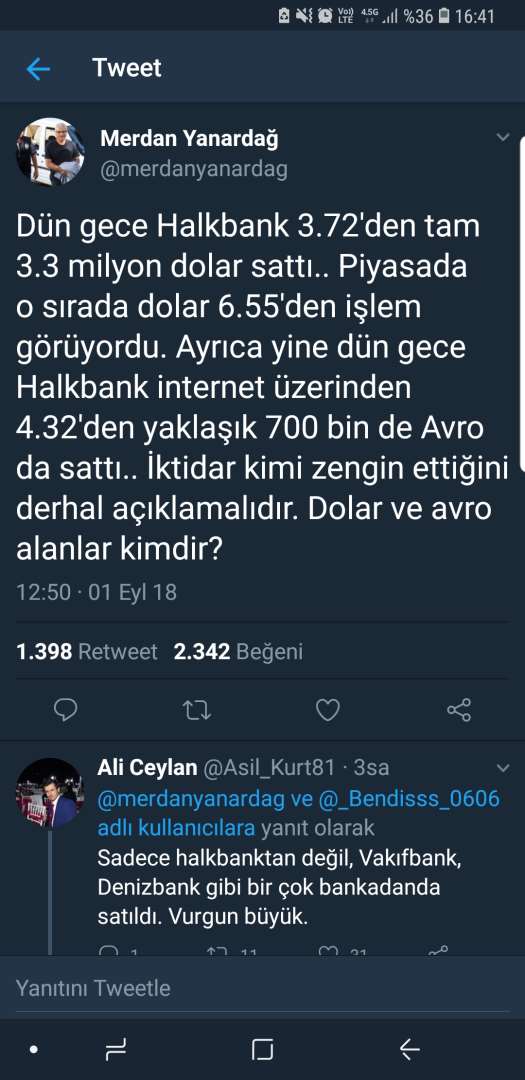
Task: Tap the Yanıtını Tweetle reply field
Action: [x=262, y=988]
